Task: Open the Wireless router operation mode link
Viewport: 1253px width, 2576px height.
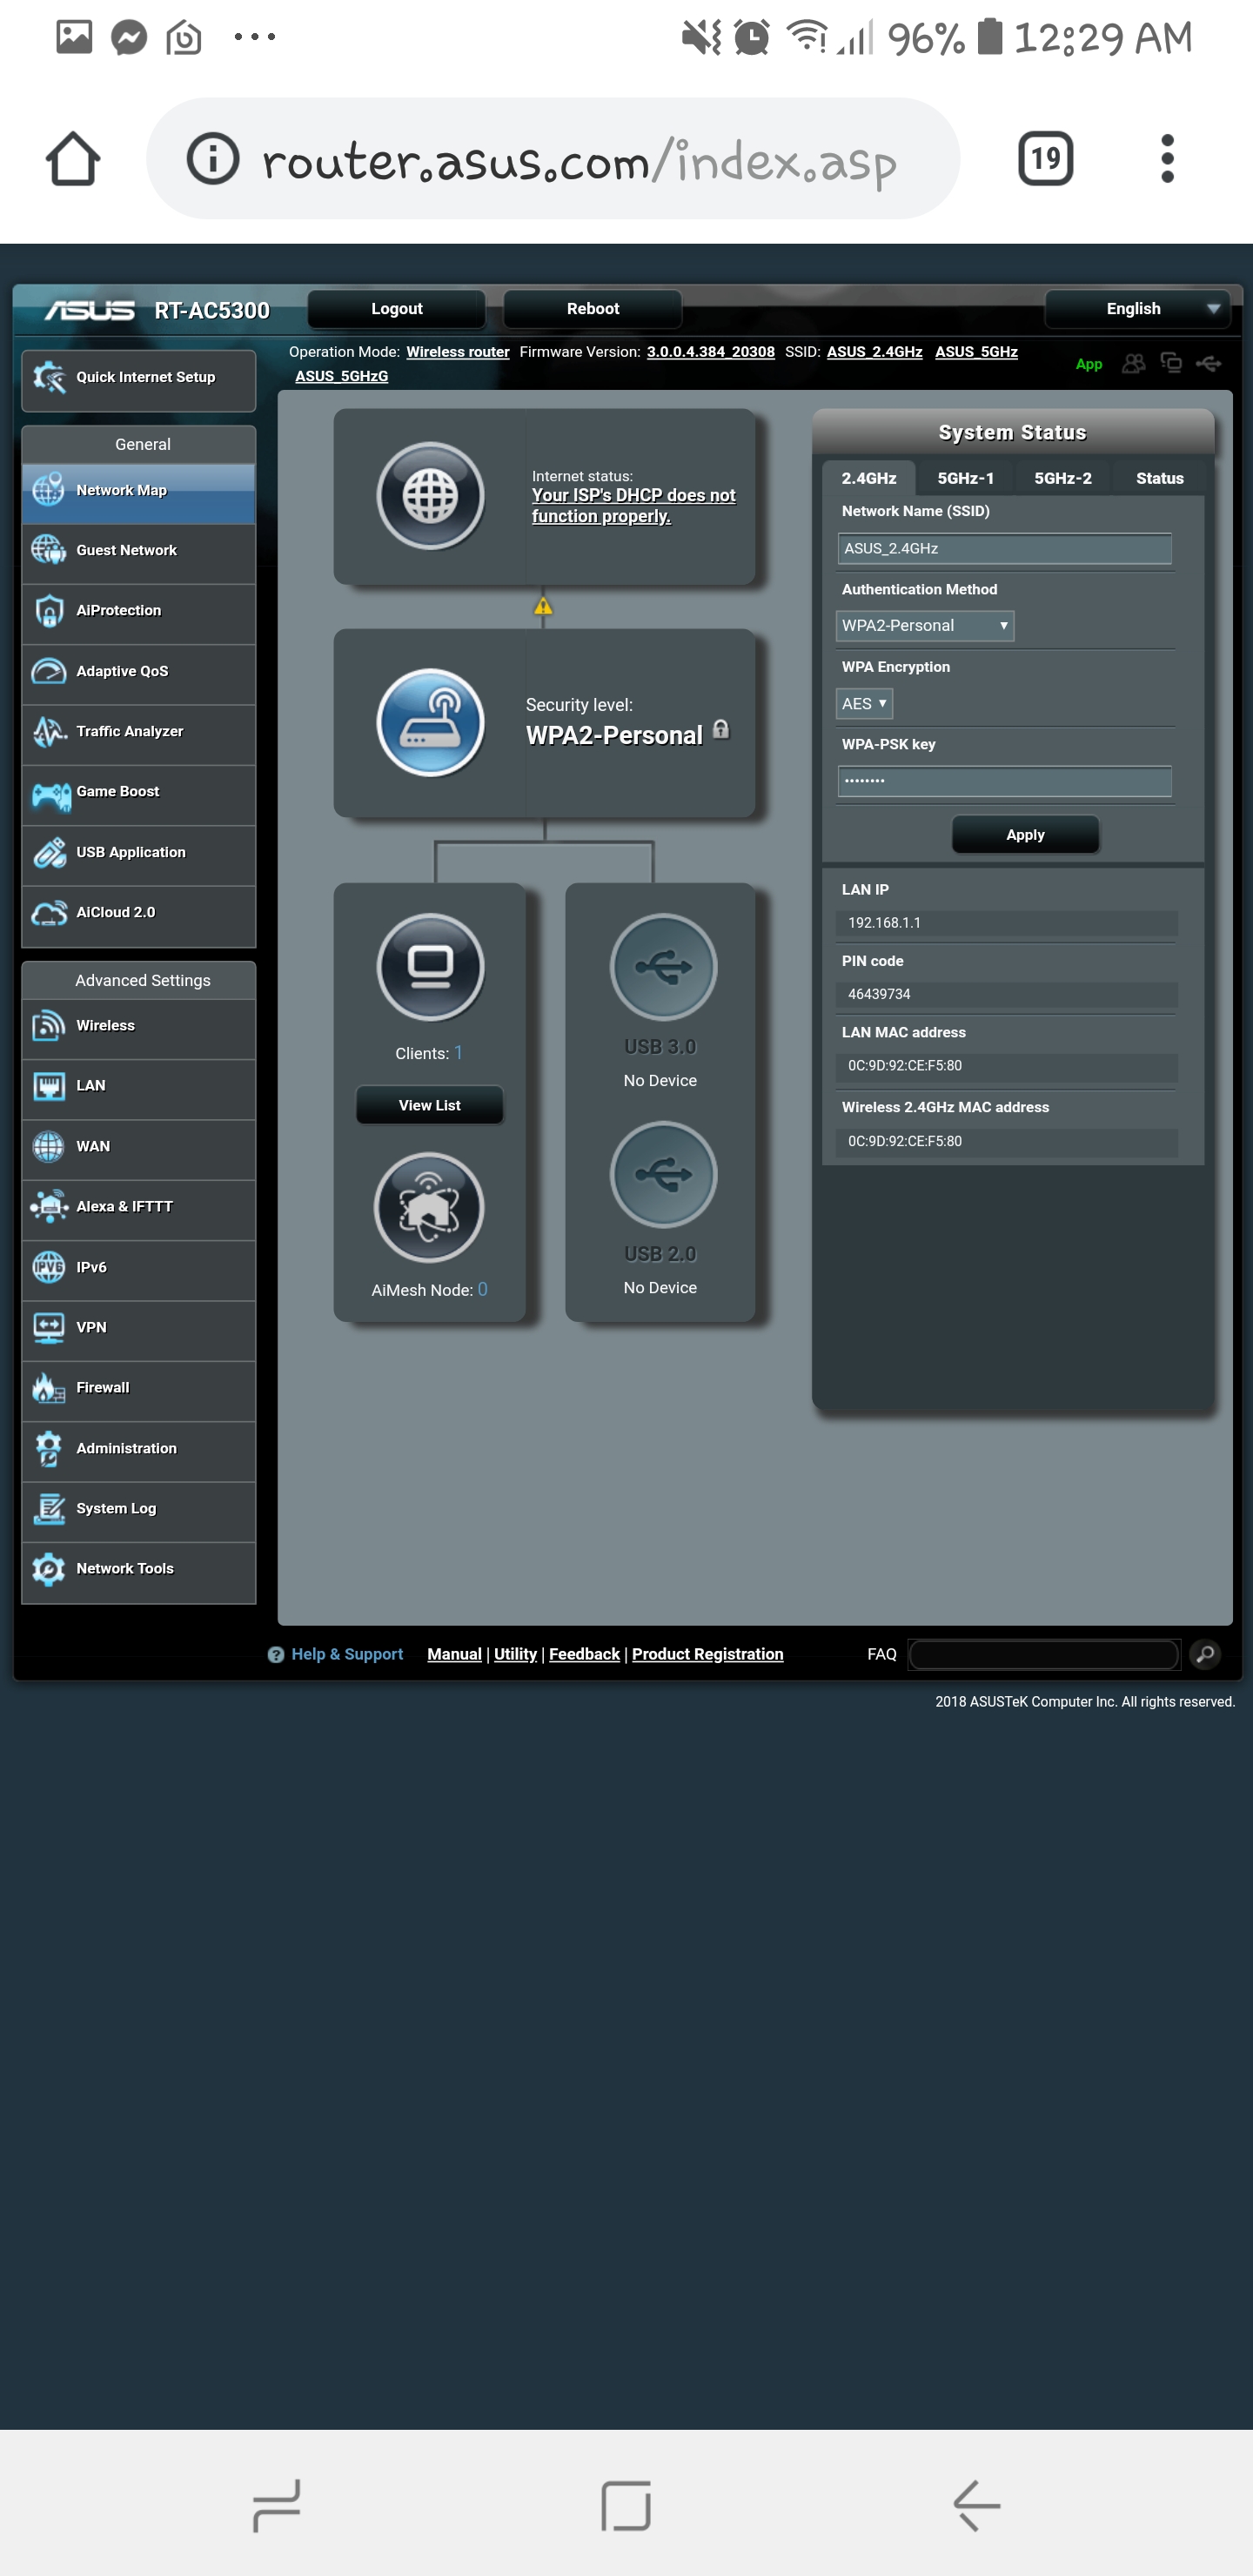Action: coord(458,352)
